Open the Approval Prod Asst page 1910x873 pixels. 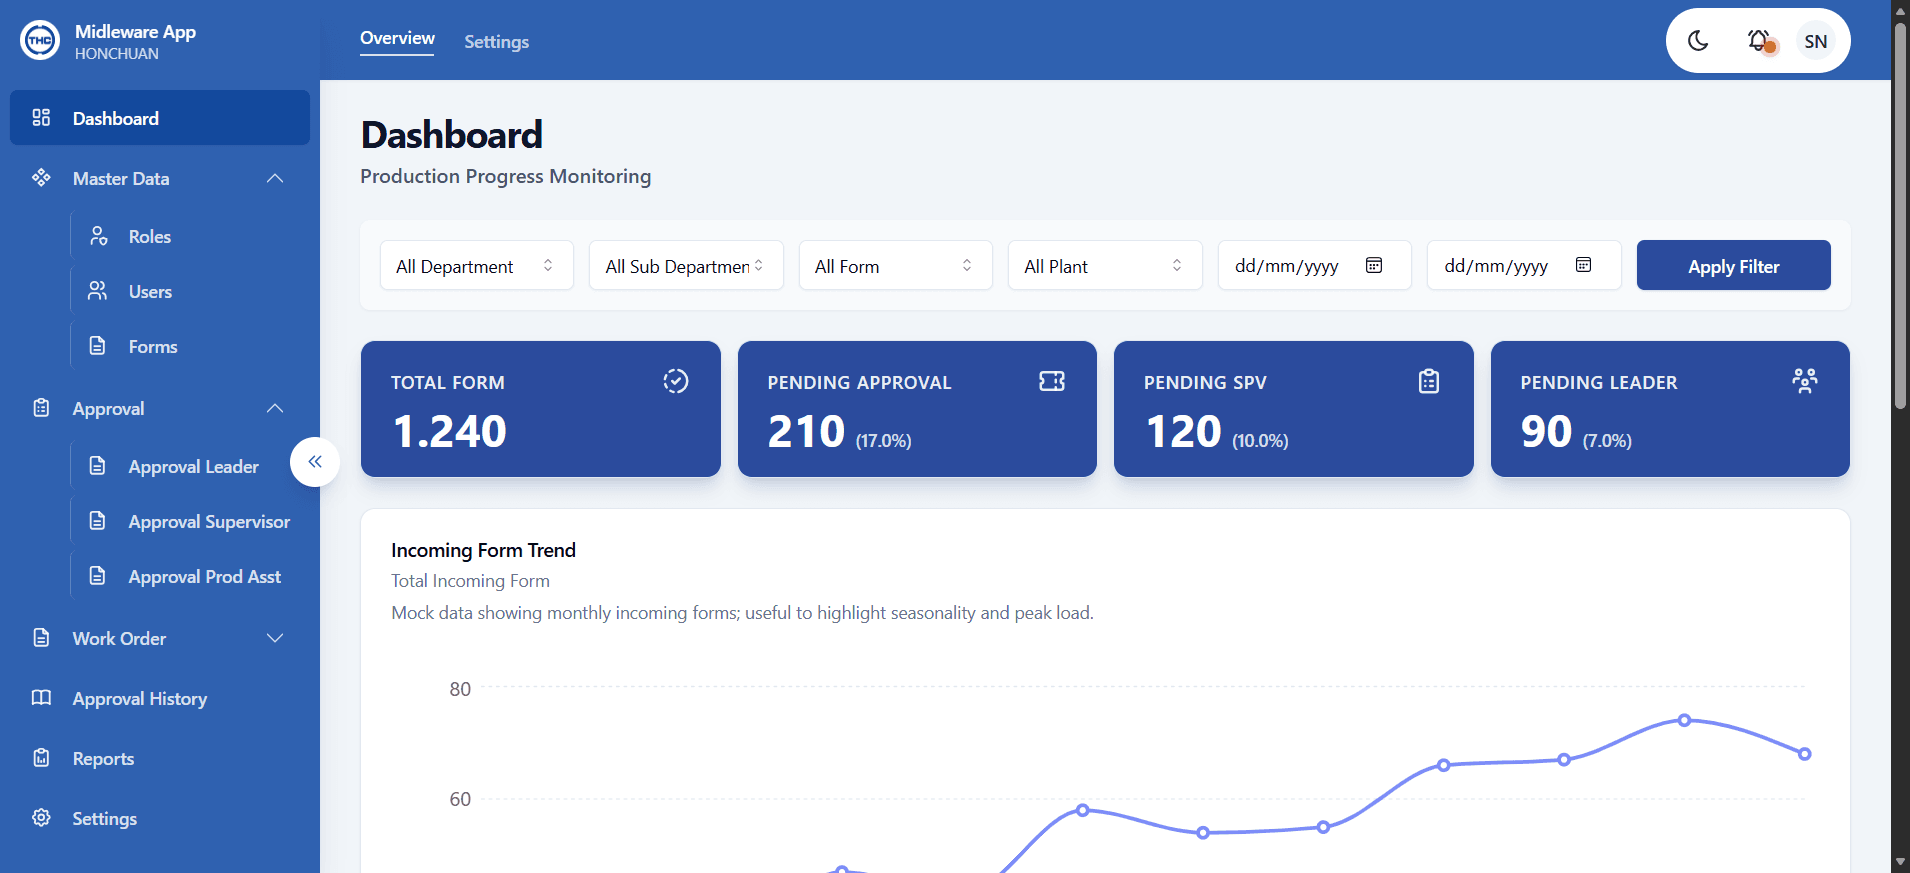(205, 576)
